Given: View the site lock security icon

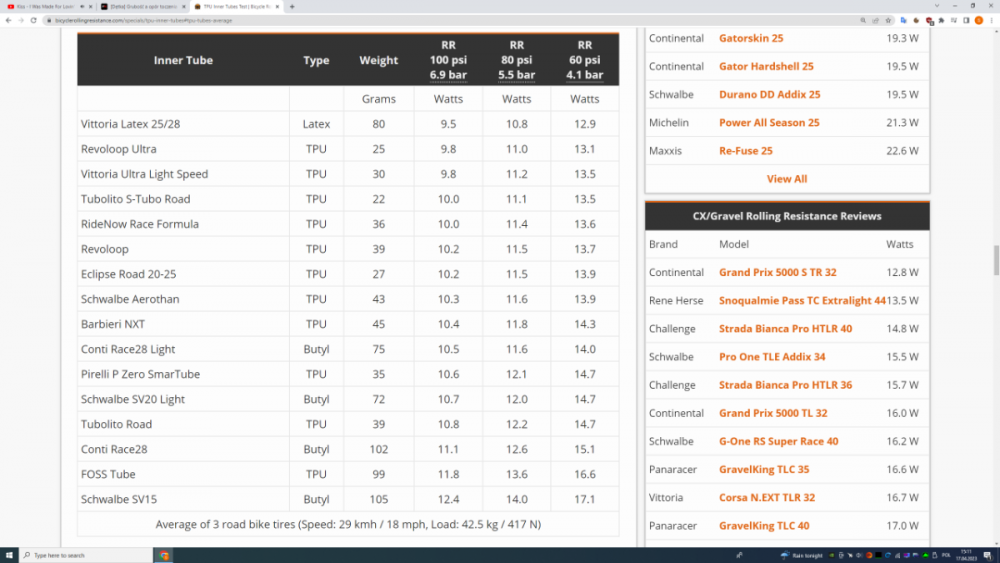Looking at the screenshot, I should 49,20.
